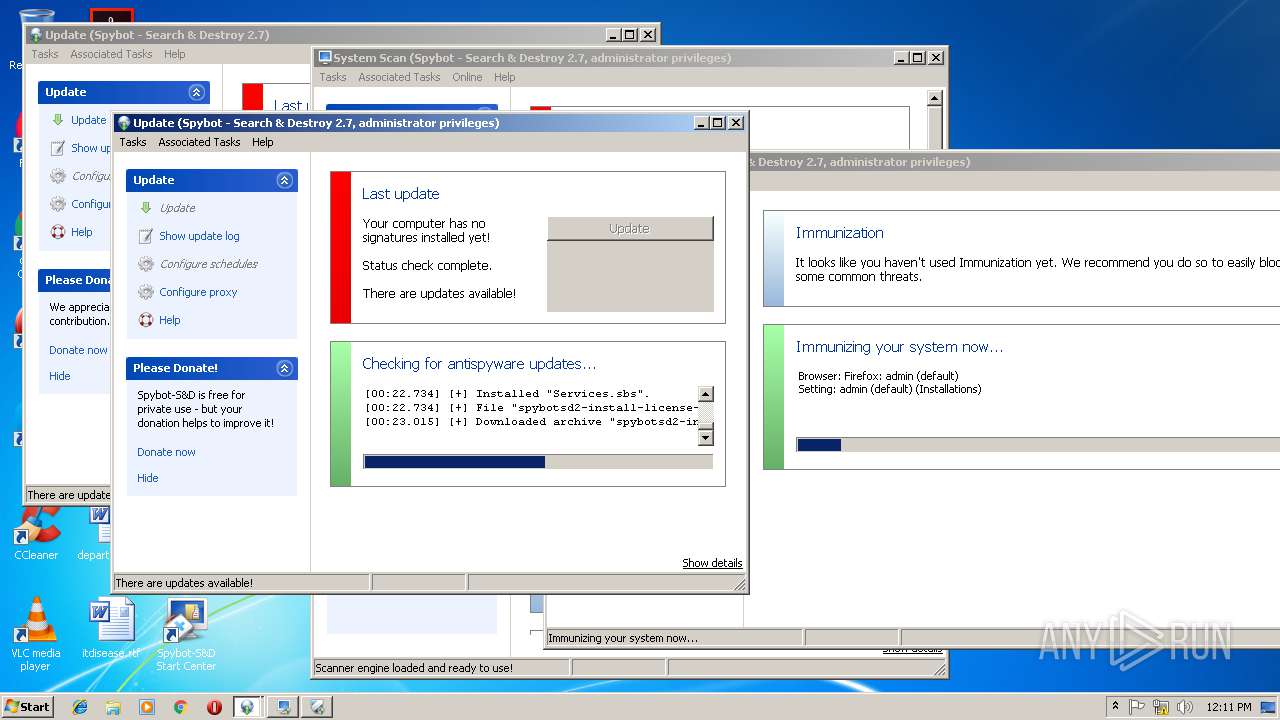The height and width of the screenshot is (720, 1280).
Task: Click Help lifebuoy icon in back Update window
Action: click(x=58, y=232)
